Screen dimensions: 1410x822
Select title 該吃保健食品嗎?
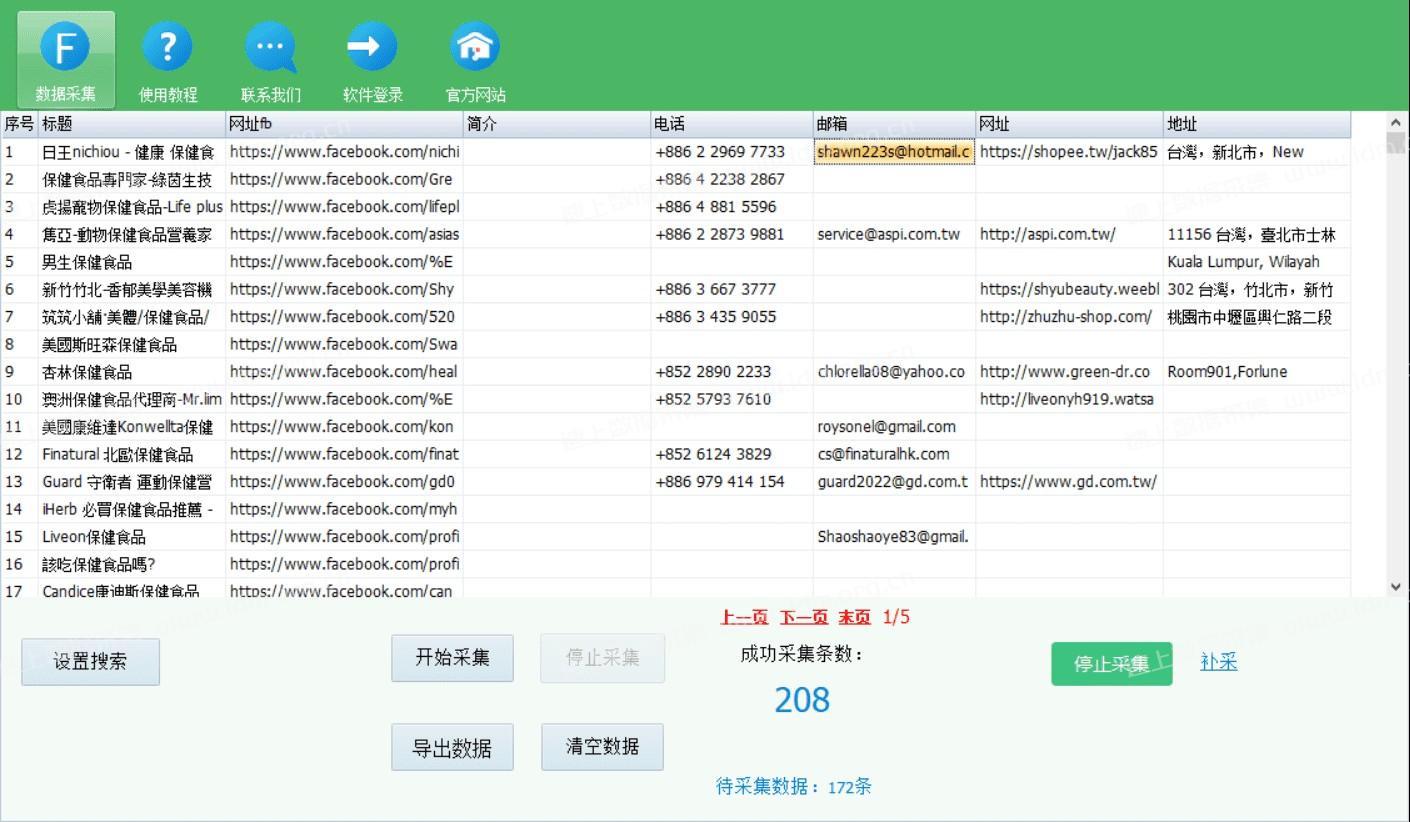[x=131, y=564]
